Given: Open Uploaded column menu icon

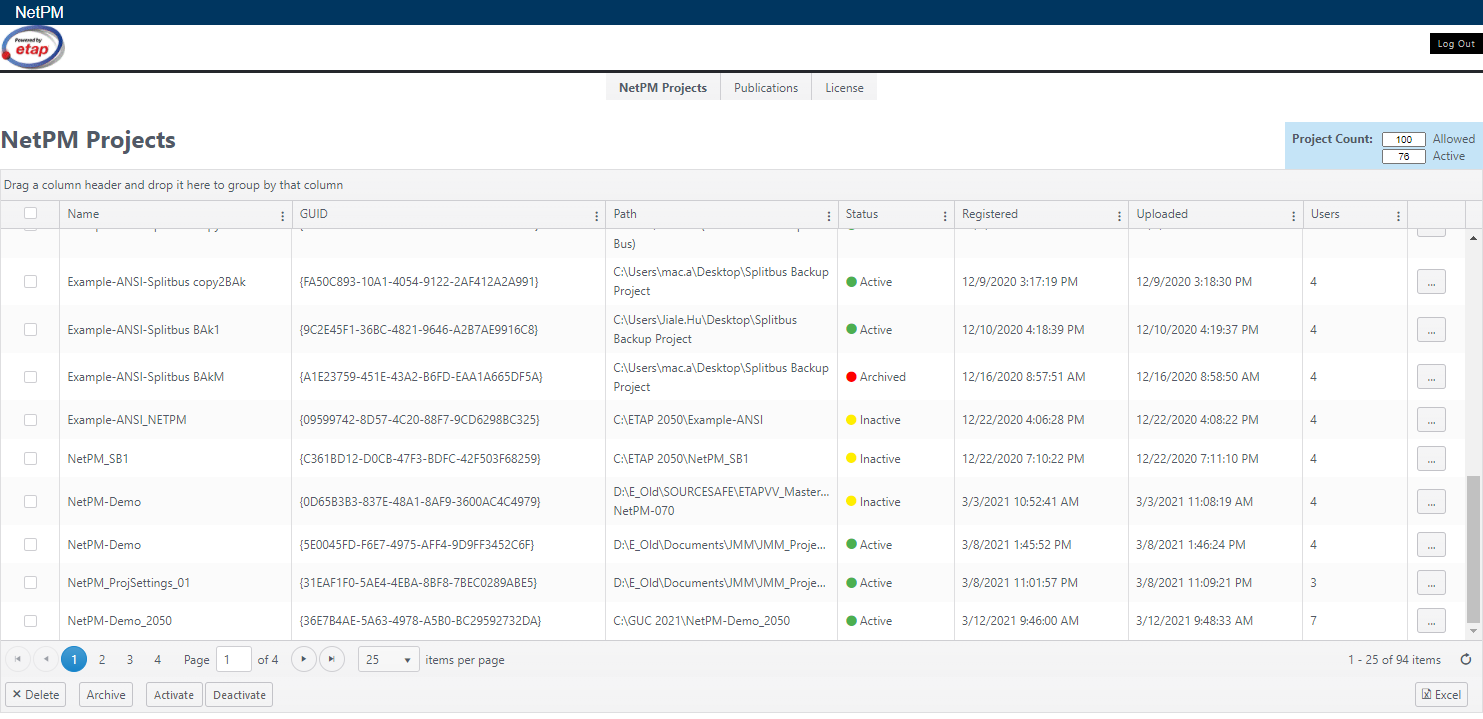Looking at the screenshot, I should (x=1294, y=215).
